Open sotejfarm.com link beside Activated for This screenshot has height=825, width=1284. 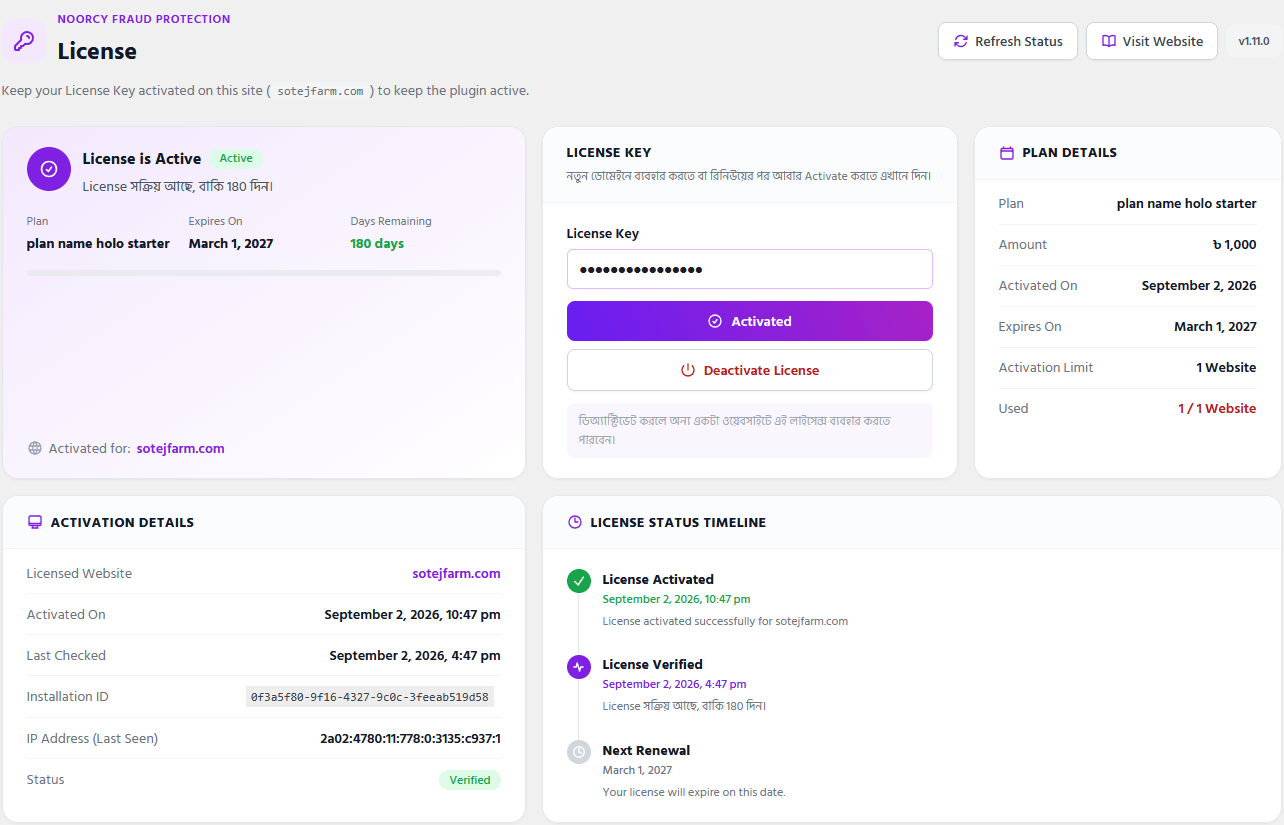[181, 448]
